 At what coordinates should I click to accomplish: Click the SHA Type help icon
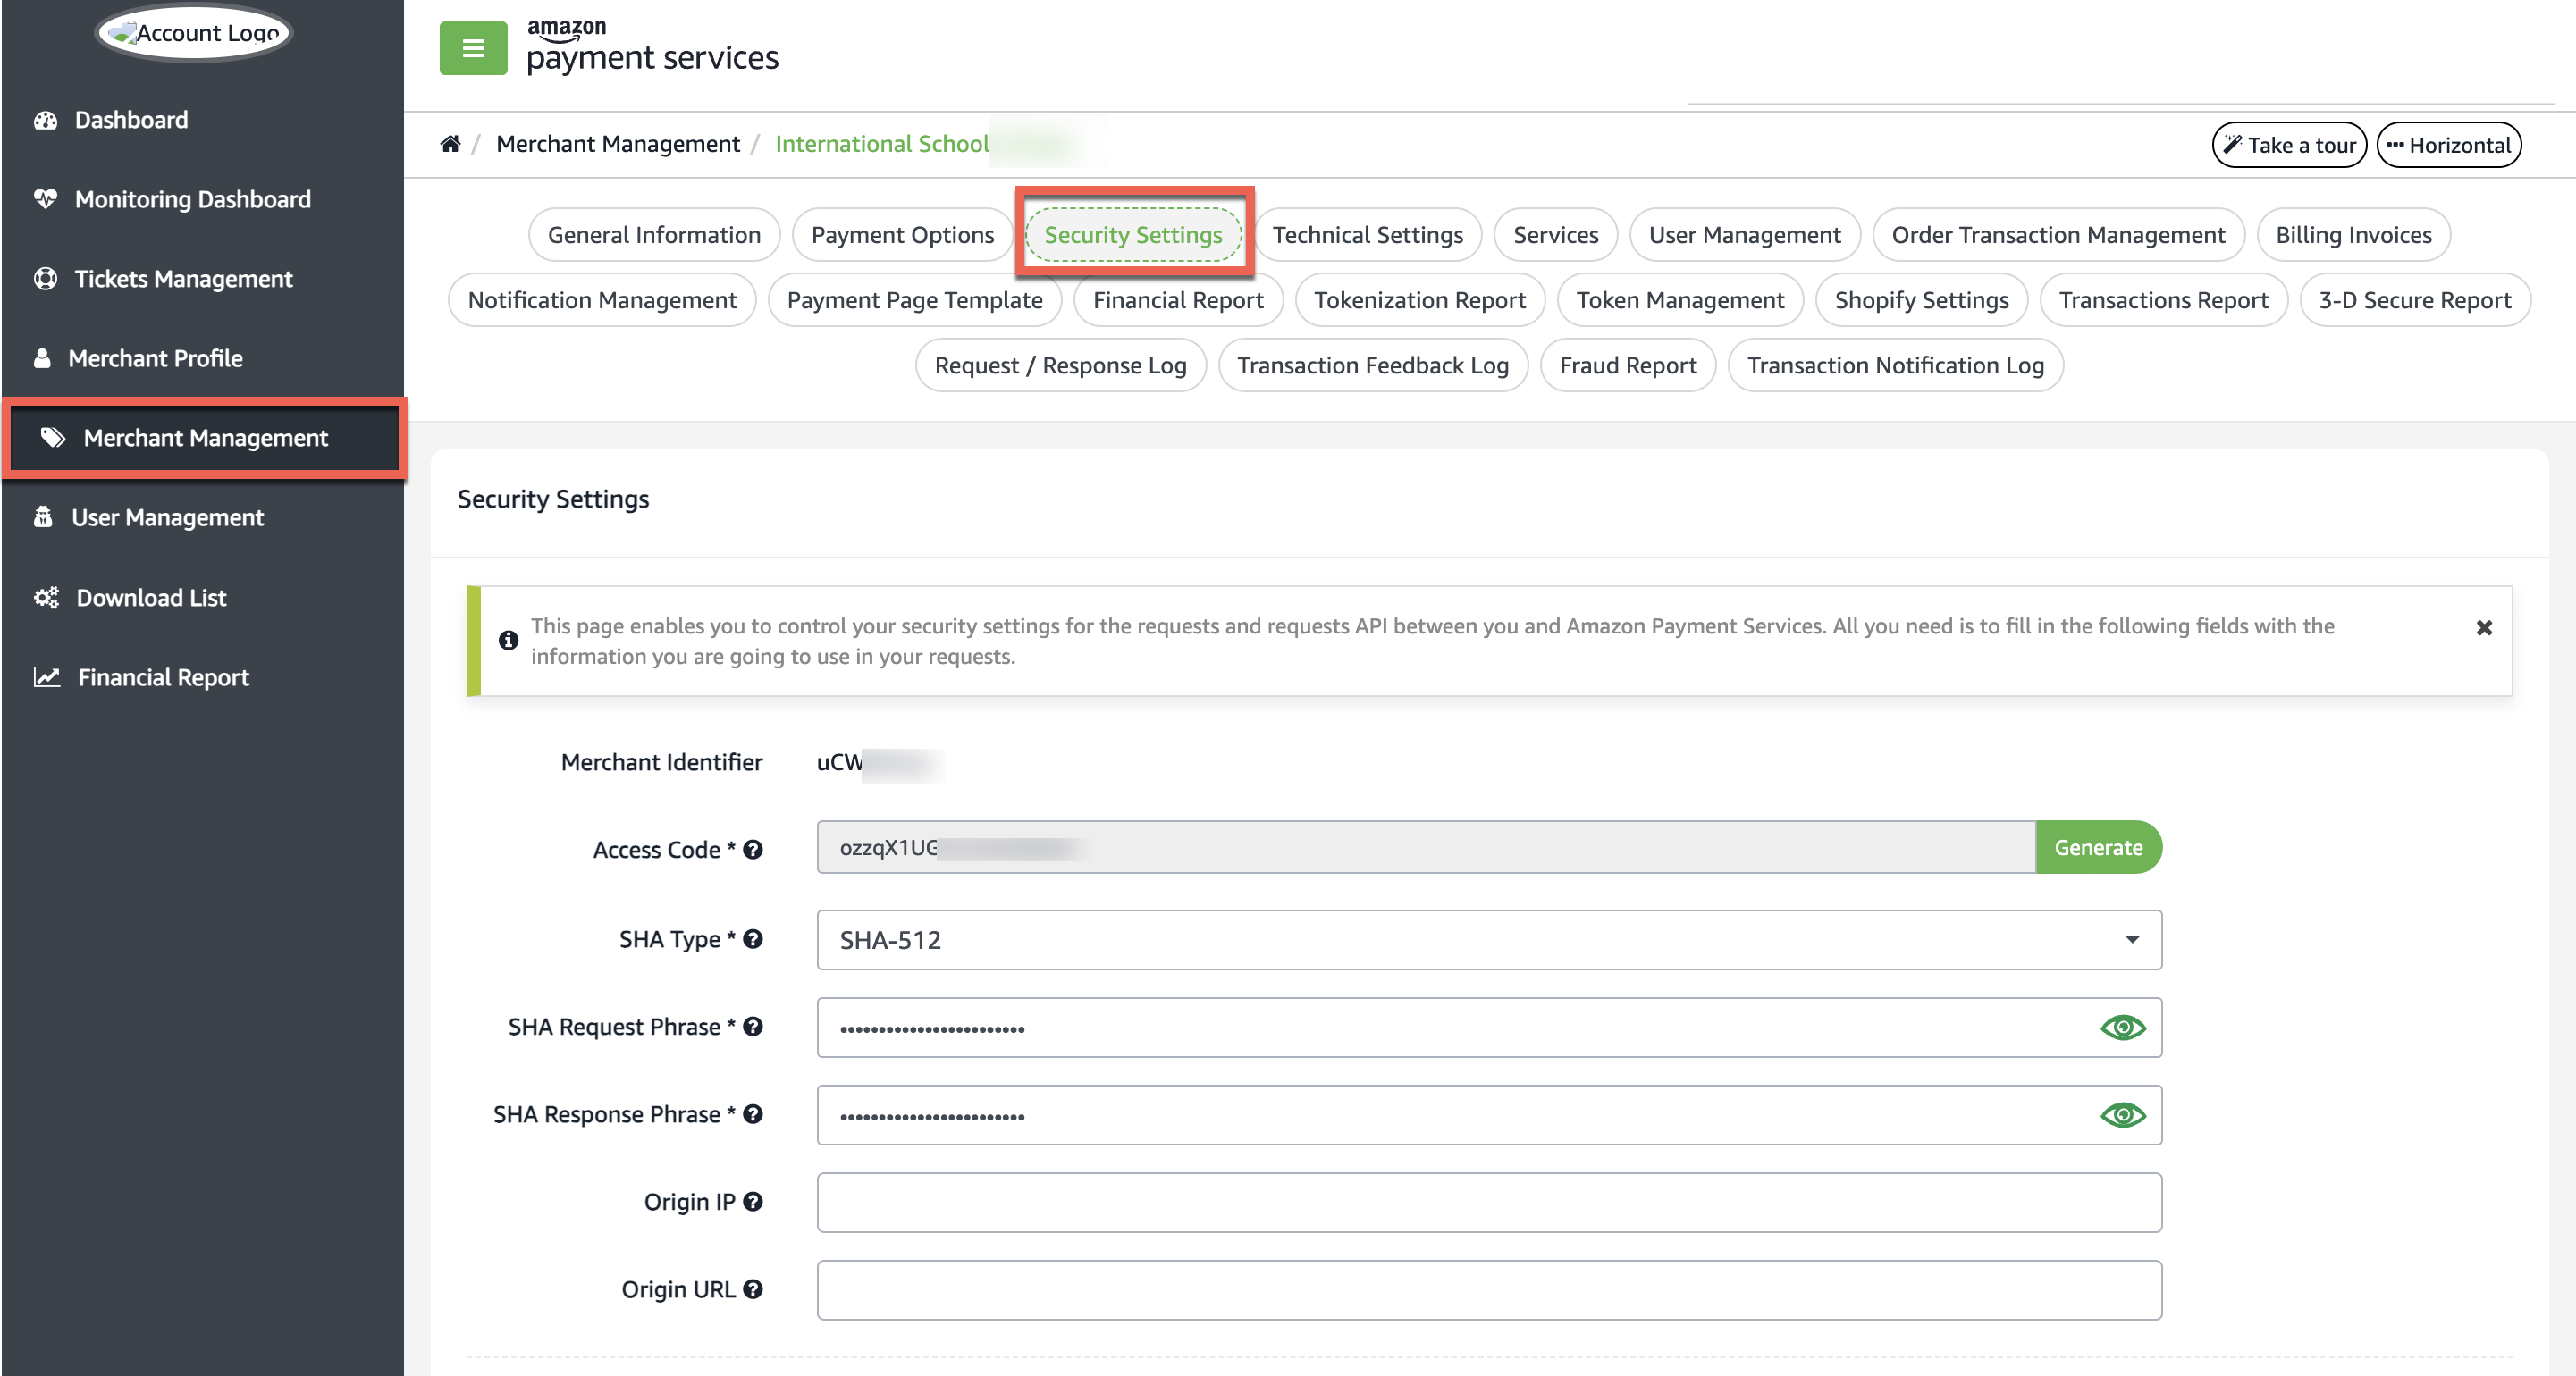(753, 939)
